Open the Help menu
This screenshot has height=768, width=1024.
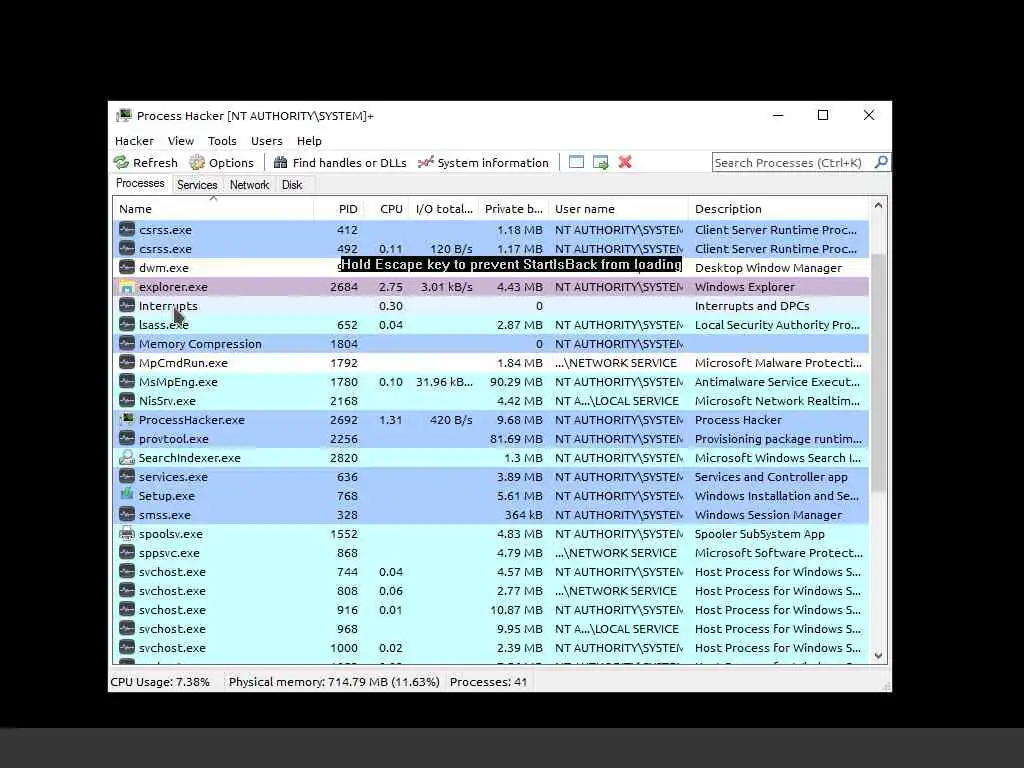tap(309, 141)
